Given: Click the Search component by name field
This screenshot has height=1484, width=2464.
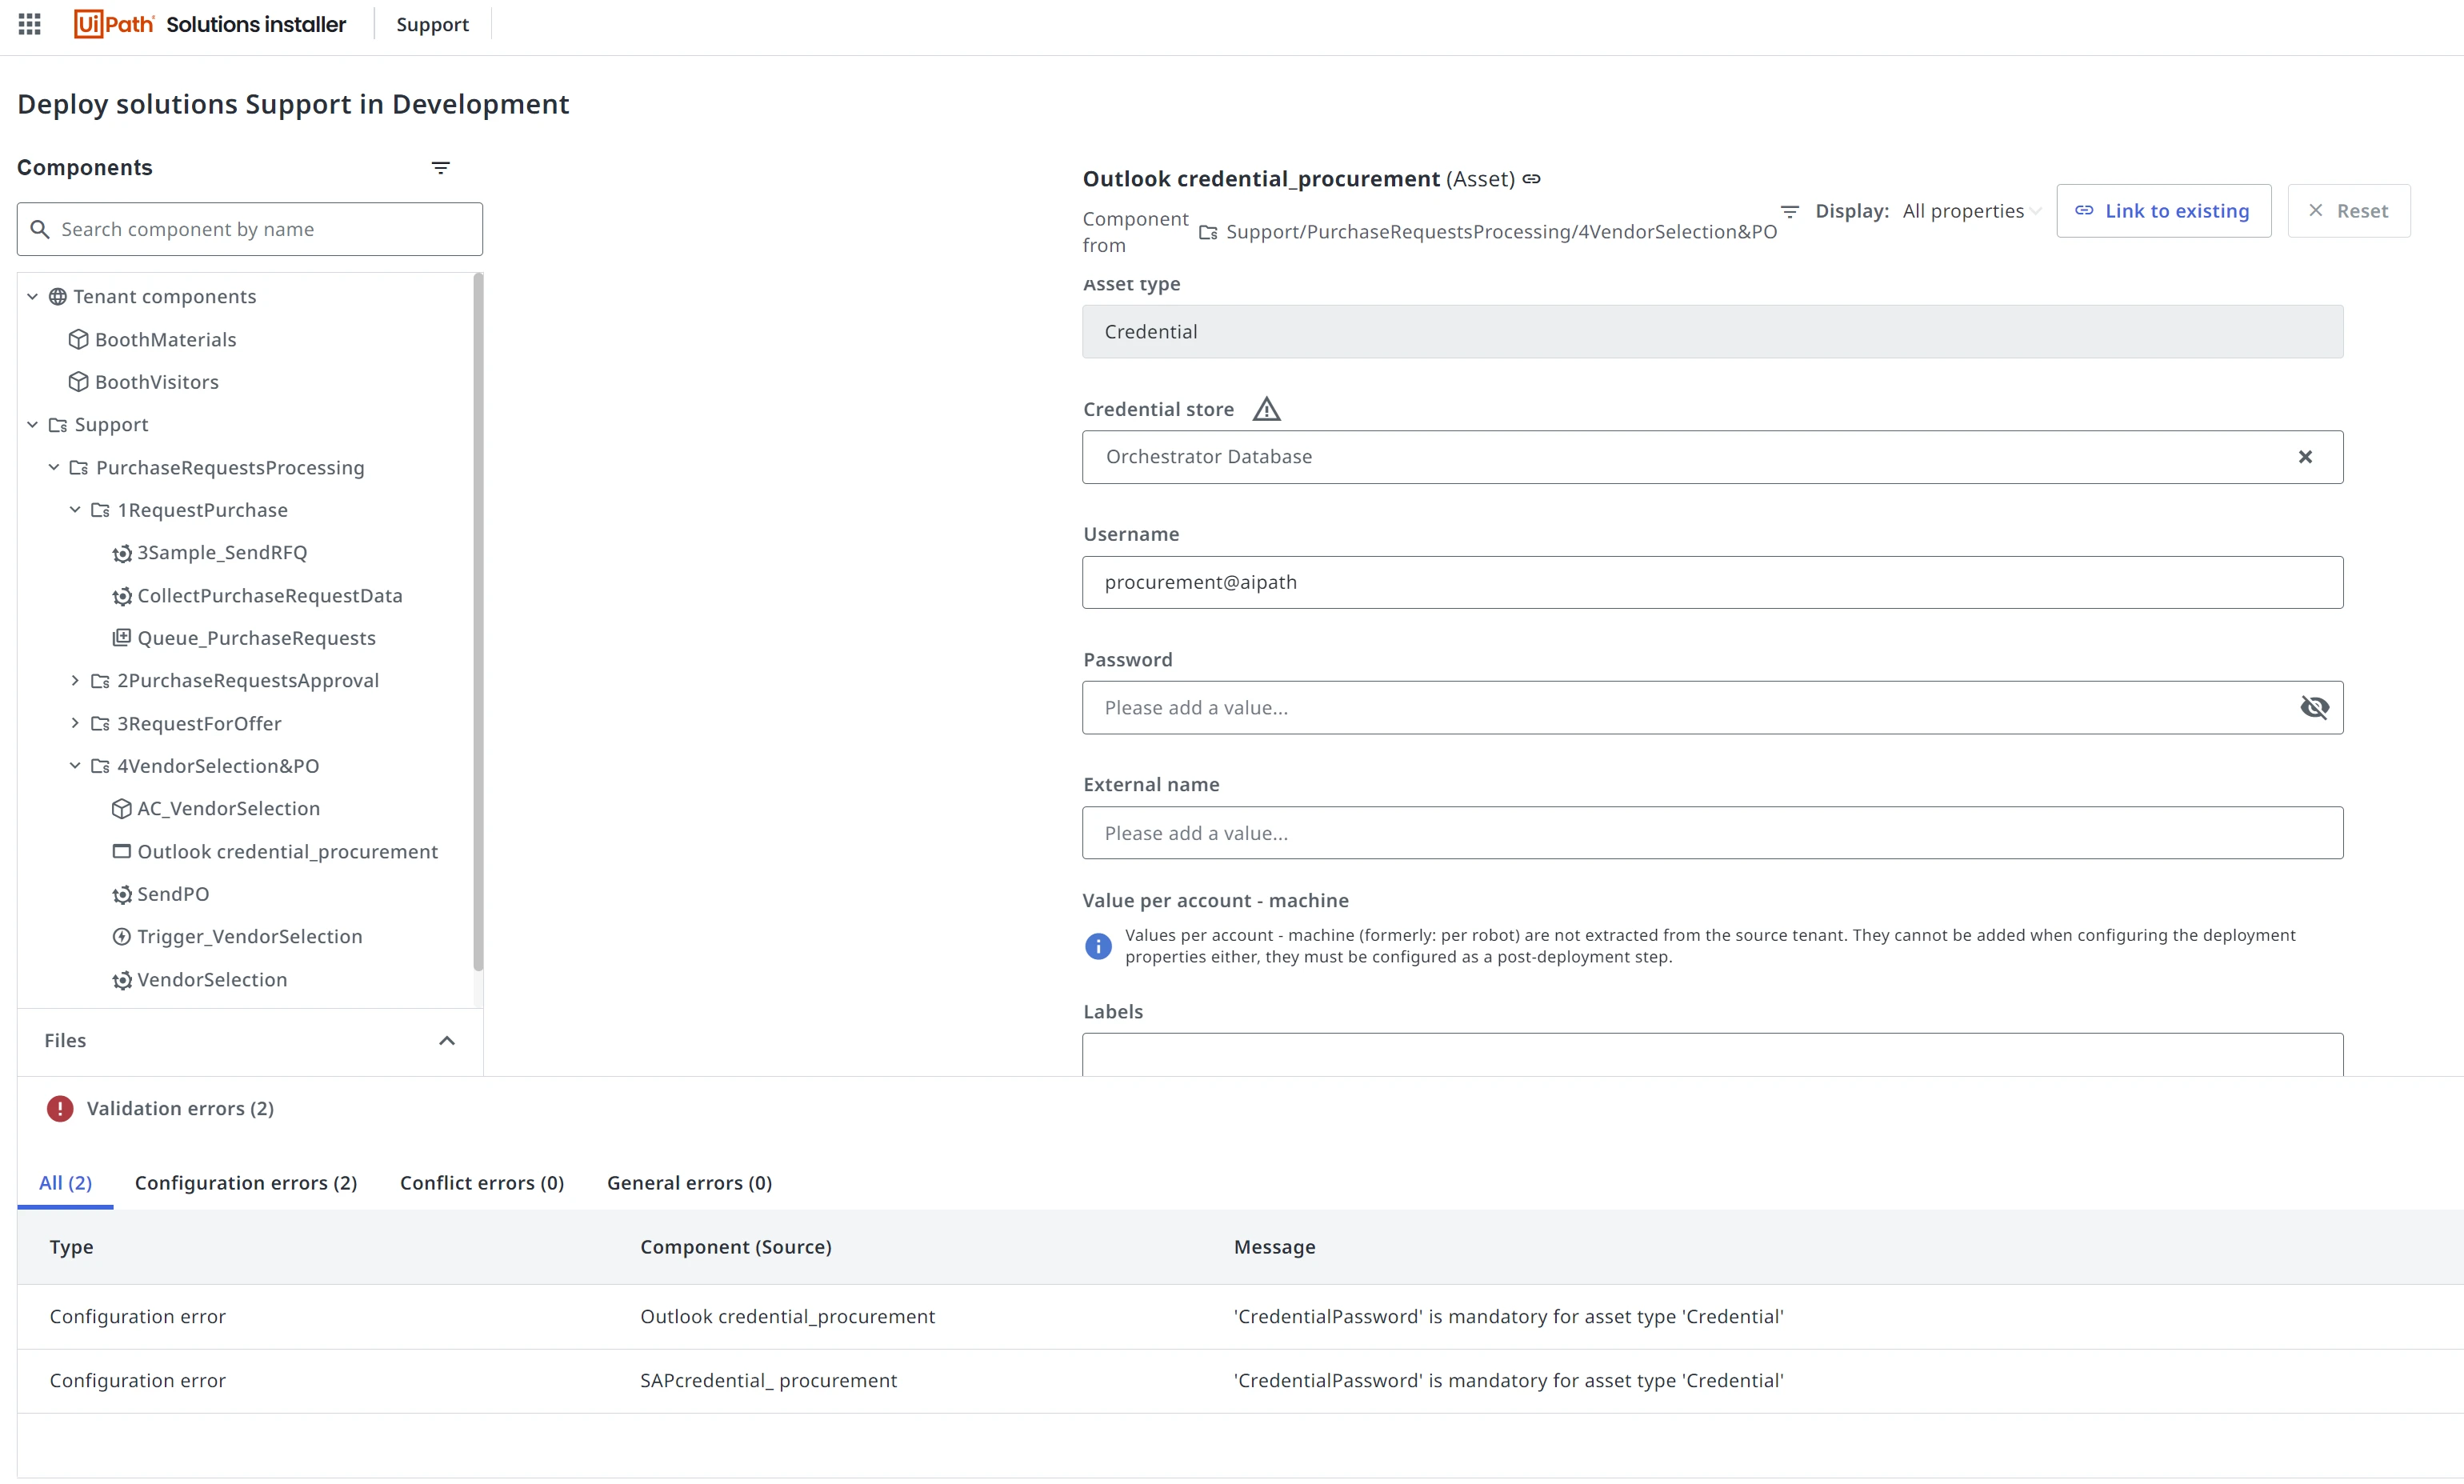Looking at the screenshot, I should [x=250, y=229].
